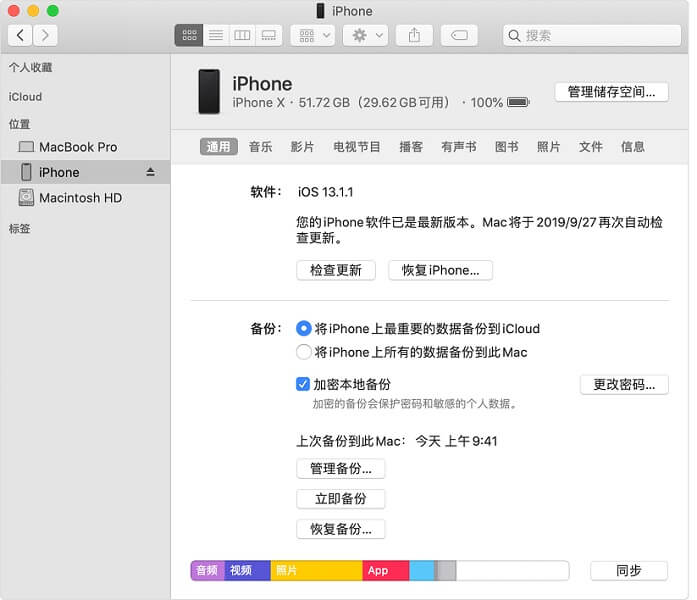Click the 标签 sidebar heading
The height and width of the screenshot is (600, 697).
coord(20,229)
